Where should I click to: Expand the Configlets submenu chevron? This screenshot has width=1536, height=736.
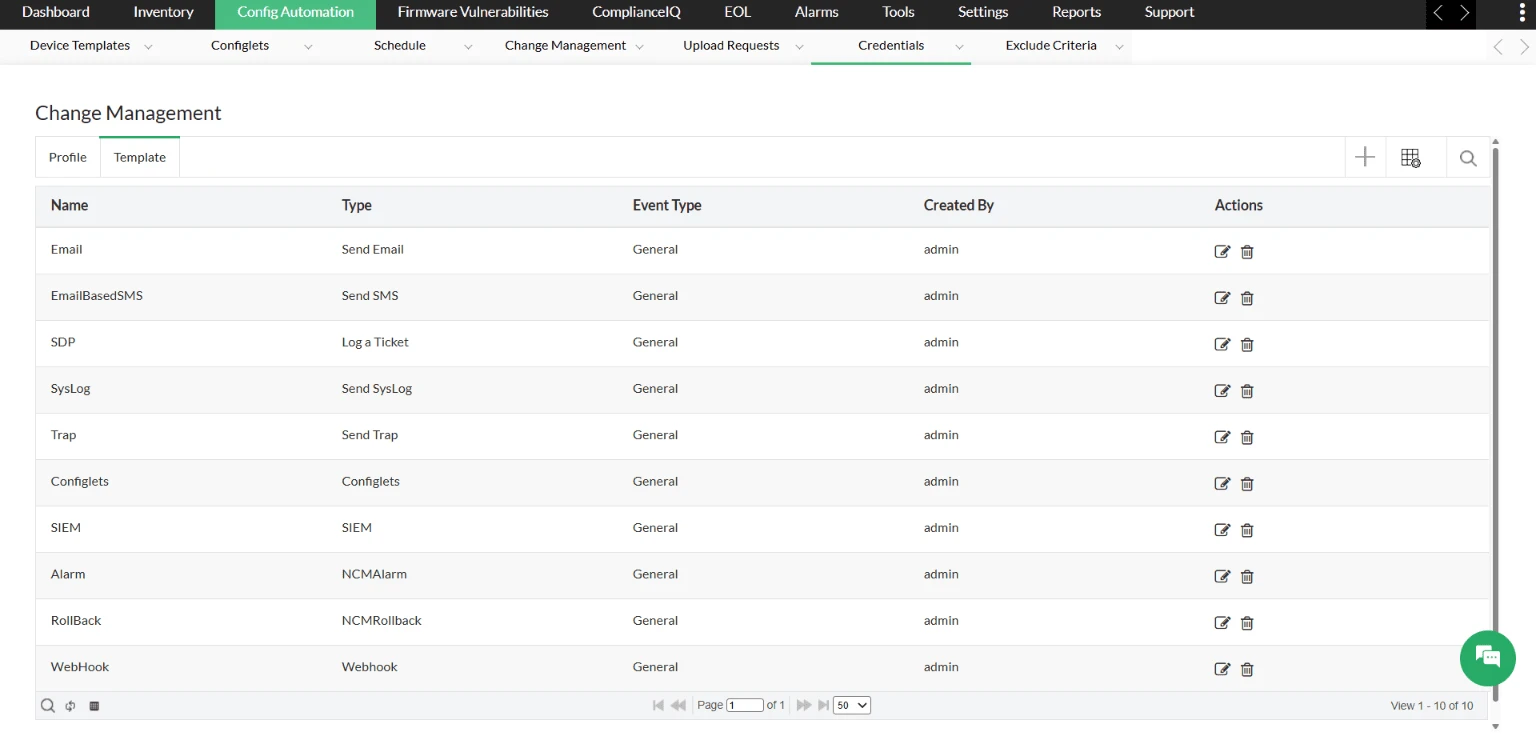coord(308,47)
